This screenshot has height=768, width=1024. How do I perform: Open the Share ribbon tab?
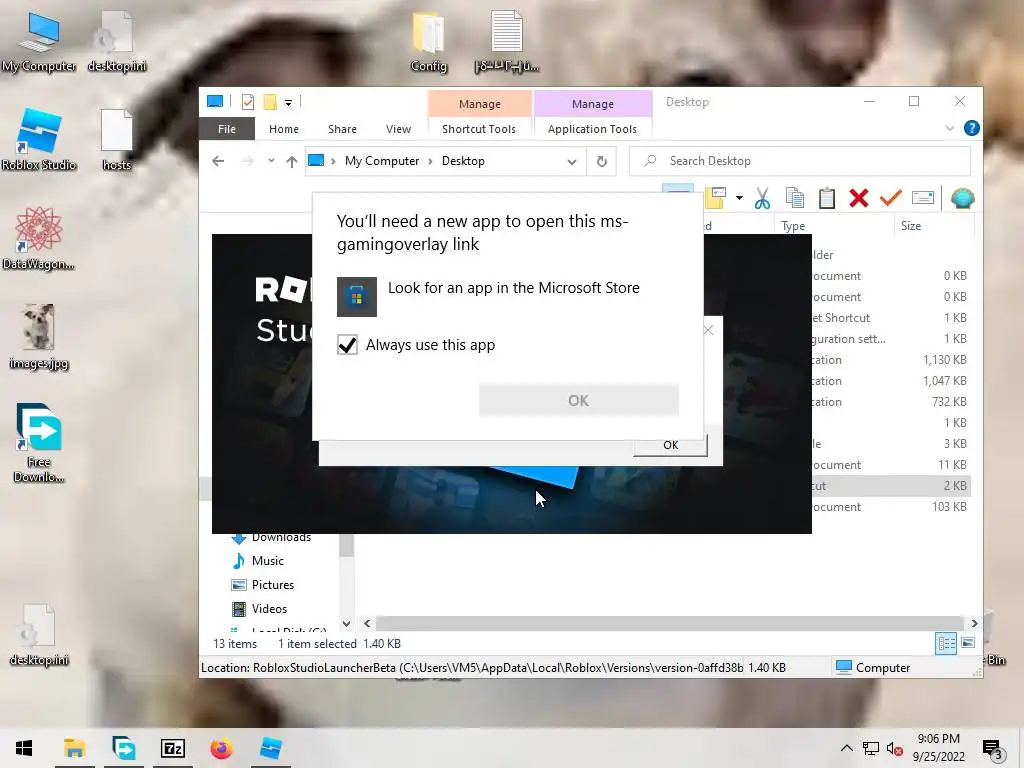point(342,129)
